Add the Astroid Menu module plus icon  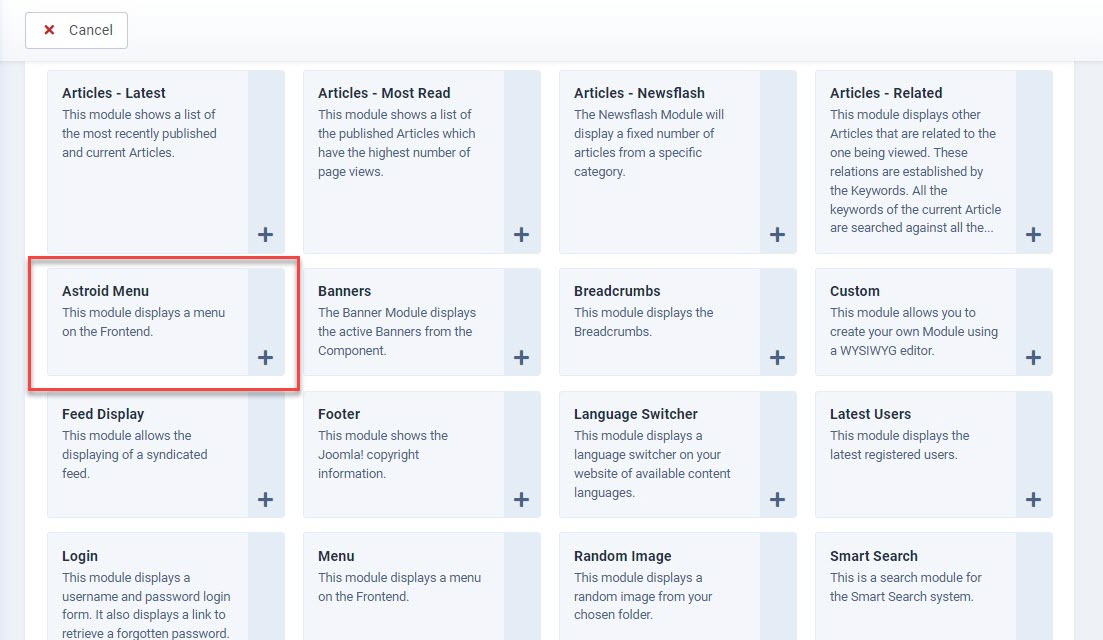265,358
